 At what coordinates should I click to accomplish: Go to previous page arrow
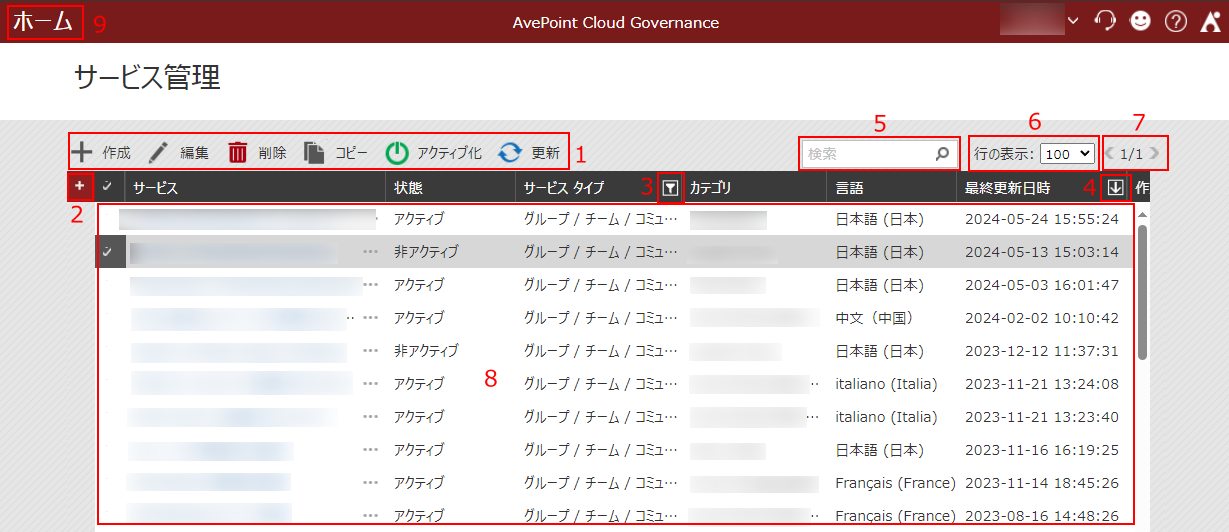[1110, 154]
